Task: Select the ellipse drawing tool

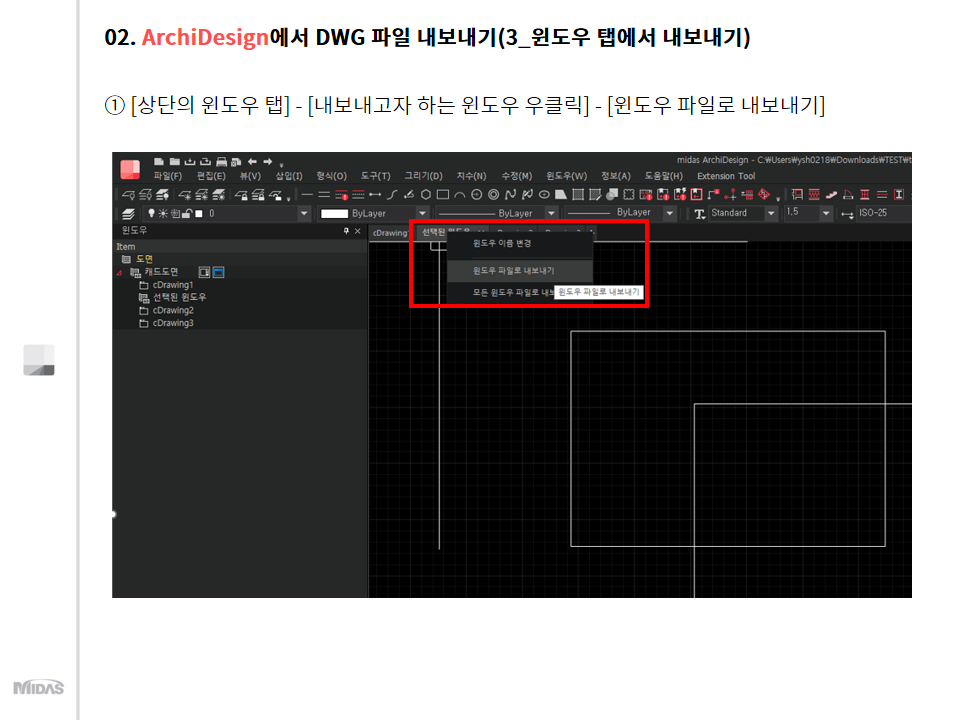Action: (x=544, y=195)
